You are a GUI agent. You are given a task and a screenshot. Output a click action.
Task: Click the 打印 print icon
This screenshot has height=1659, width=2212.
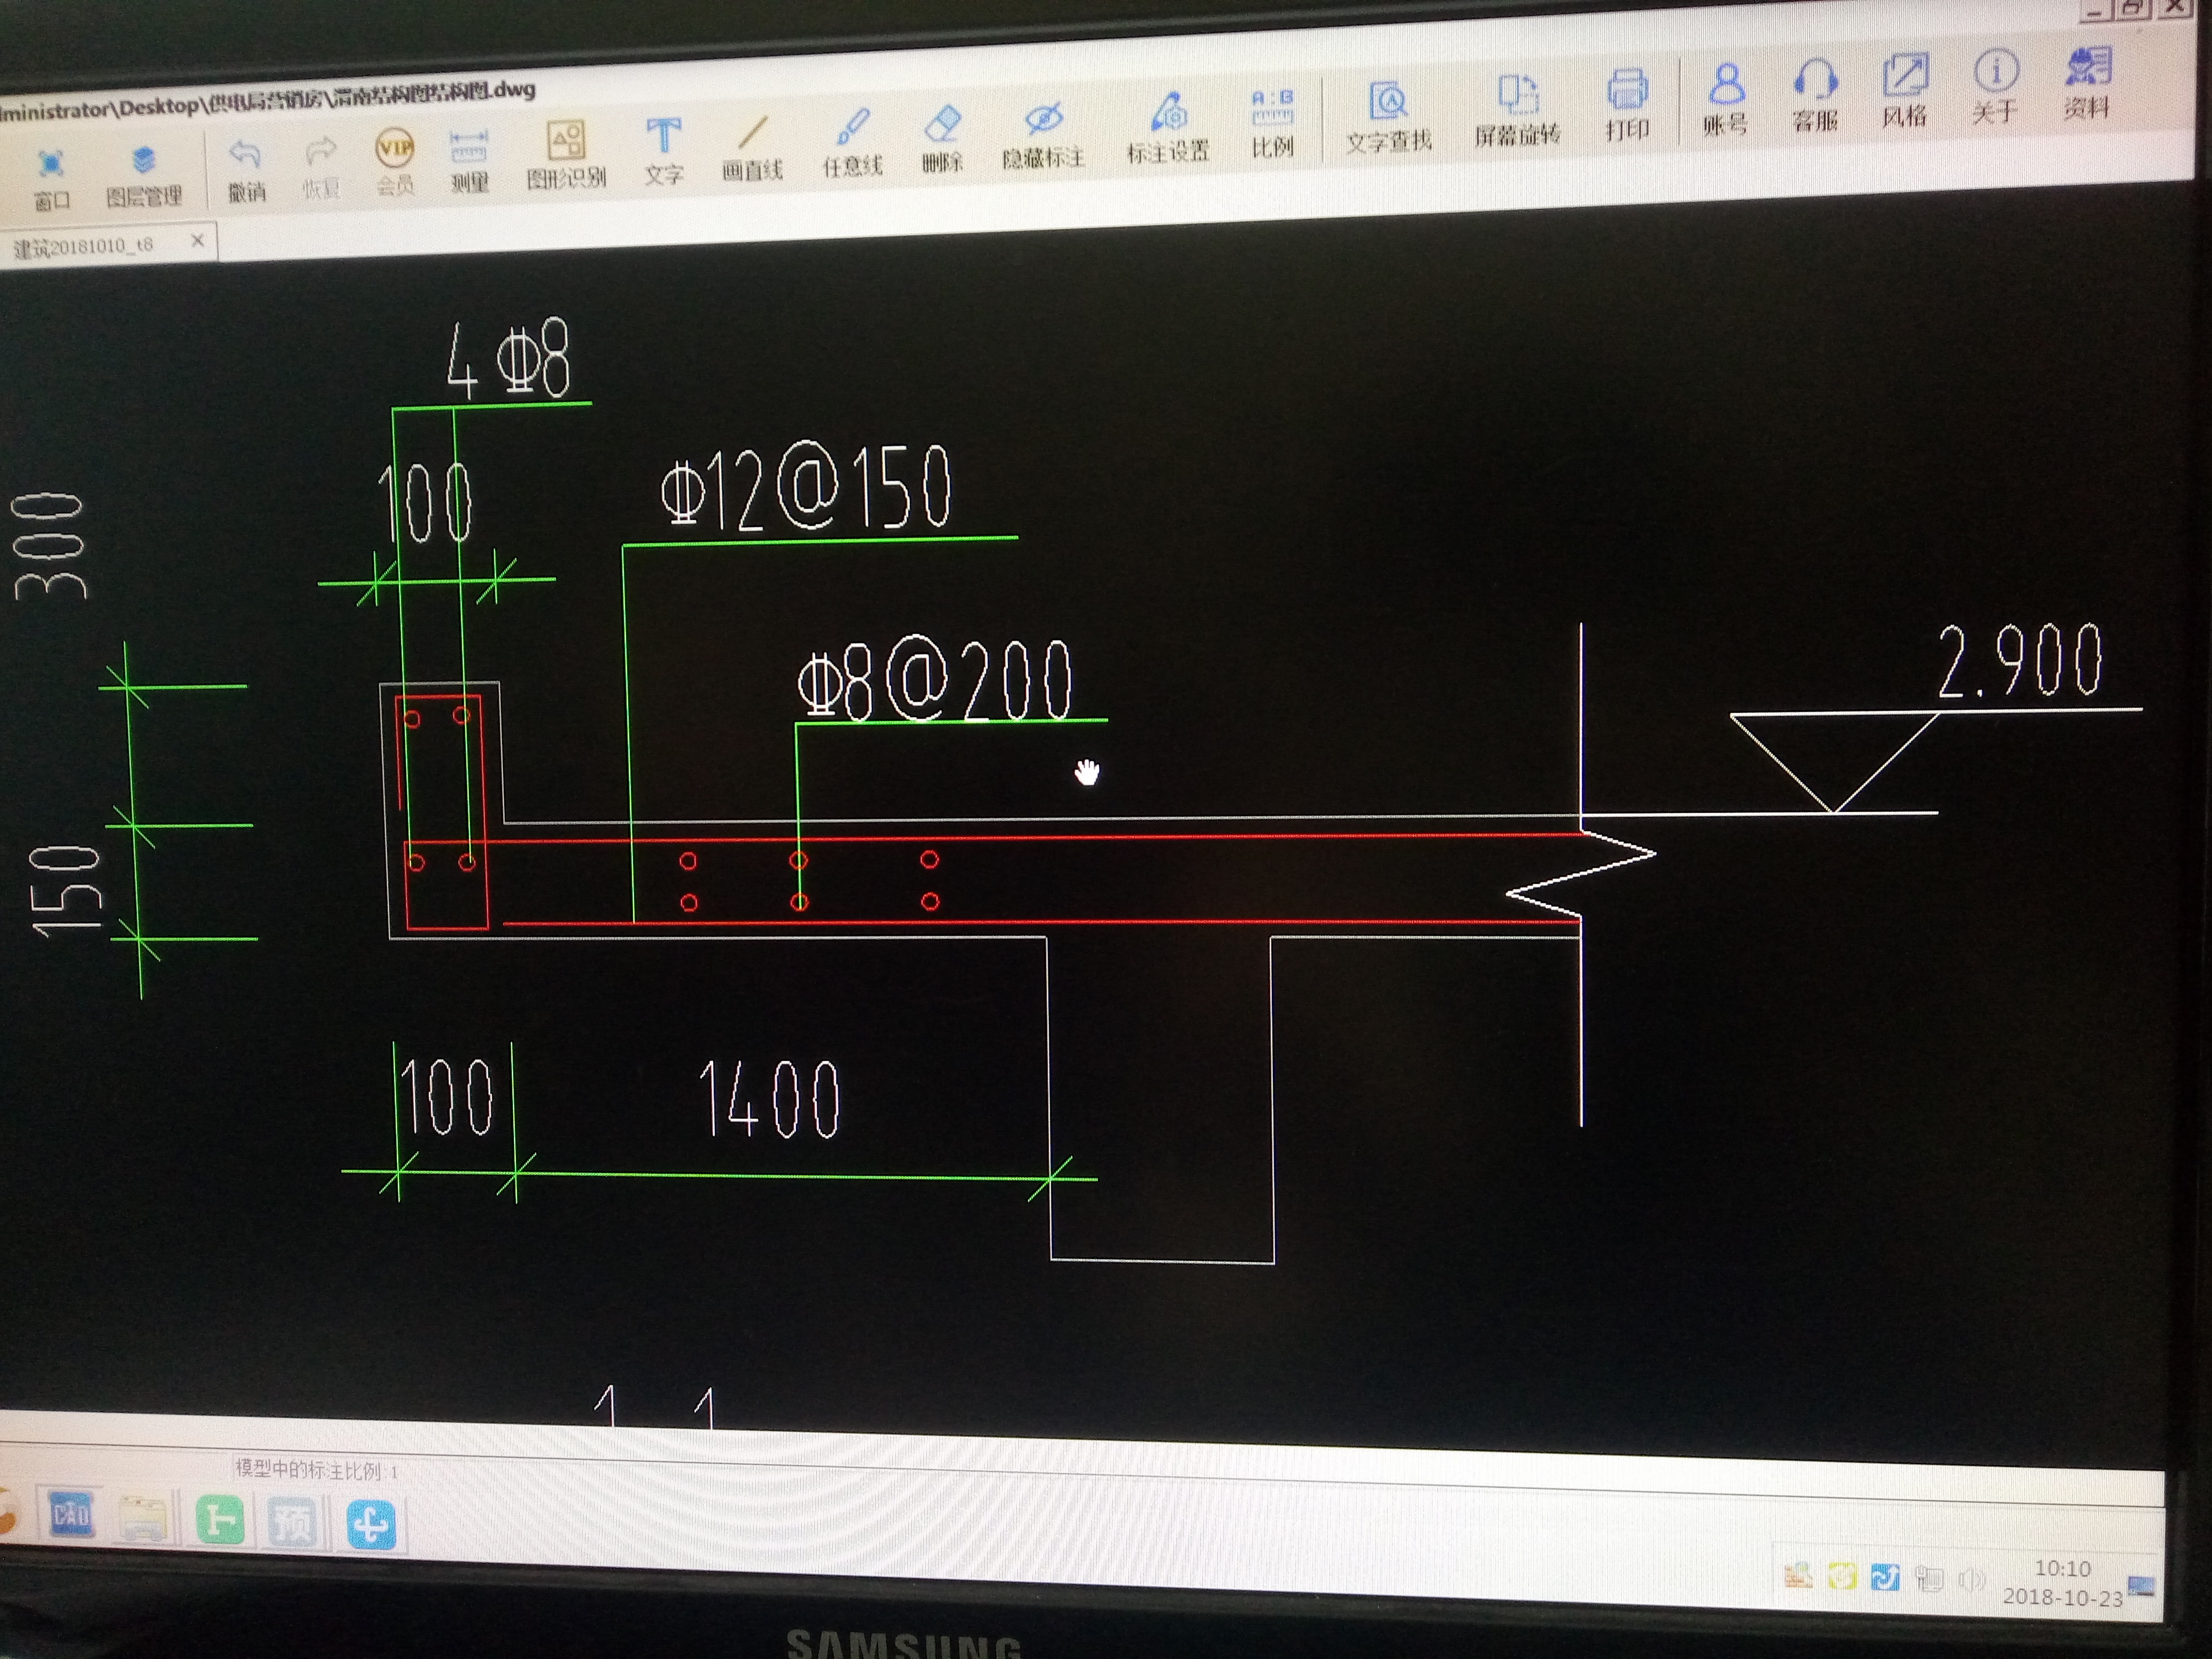(1627, 105)
